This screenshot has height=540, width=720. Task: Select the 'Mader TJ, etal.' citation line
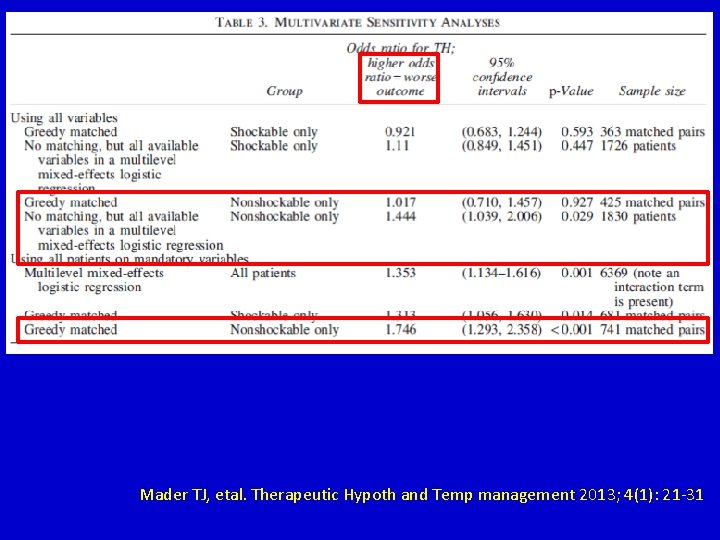(422, 495)
